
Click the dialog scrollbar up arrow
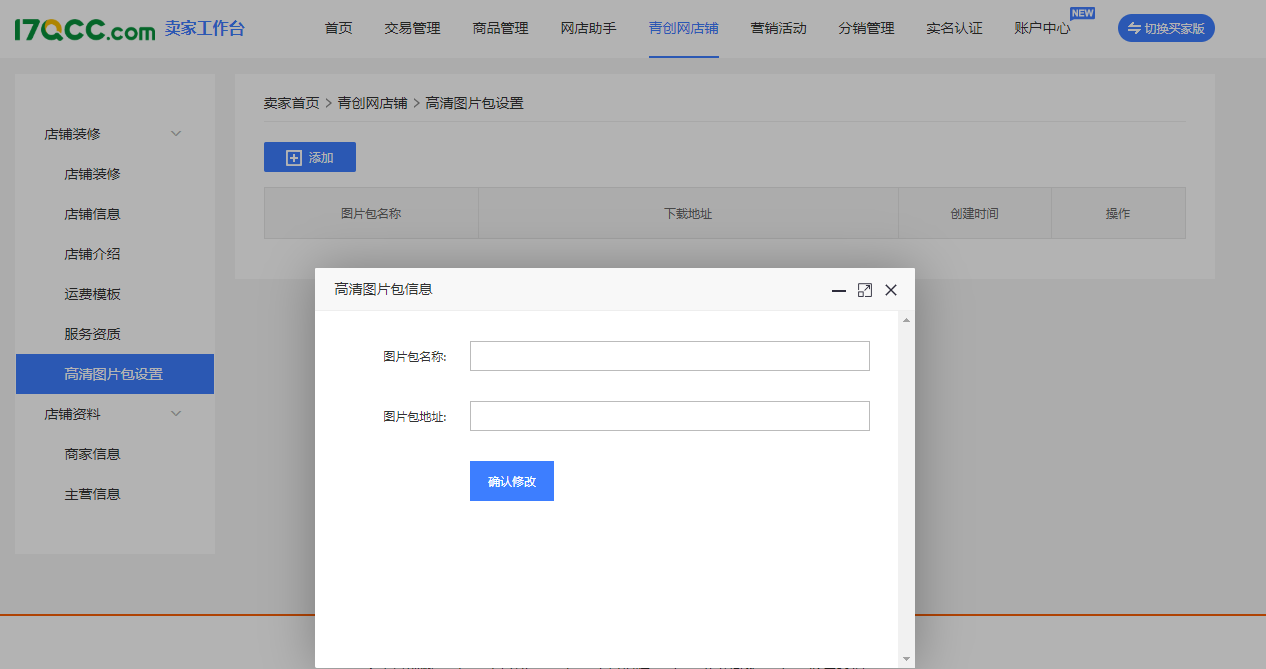pyautogui.click(x=906, y=320)
